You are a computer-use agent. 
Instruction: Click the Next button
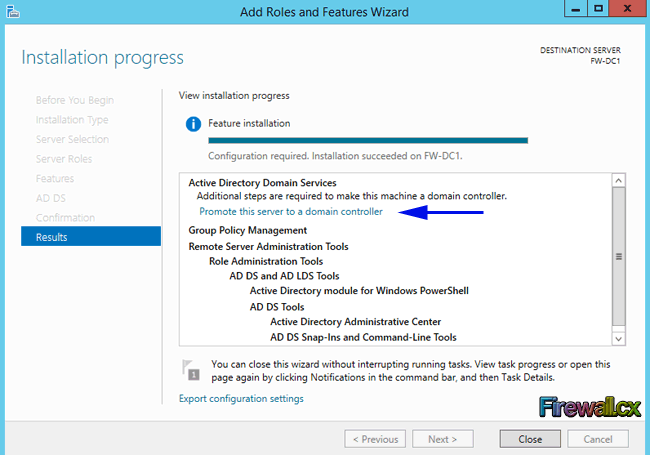(x=443, y=439)
